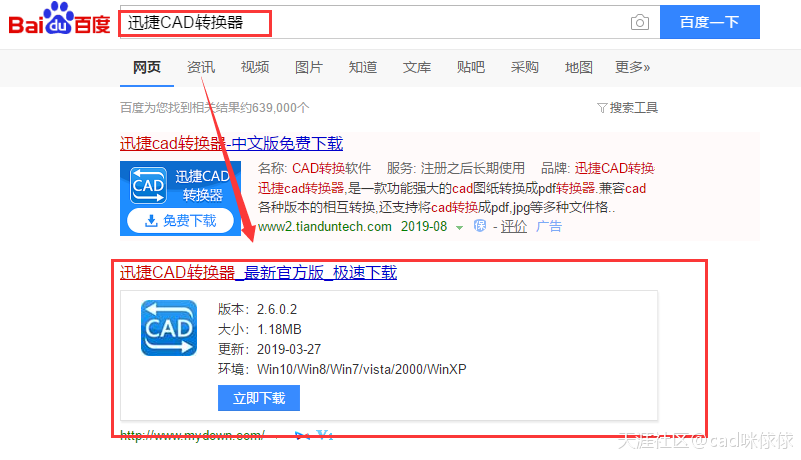The height and width of the screenshot is (460, 801).
Task: Click the 服务: 注册之后长期使用 text
Action: click(x=456, y=168)
